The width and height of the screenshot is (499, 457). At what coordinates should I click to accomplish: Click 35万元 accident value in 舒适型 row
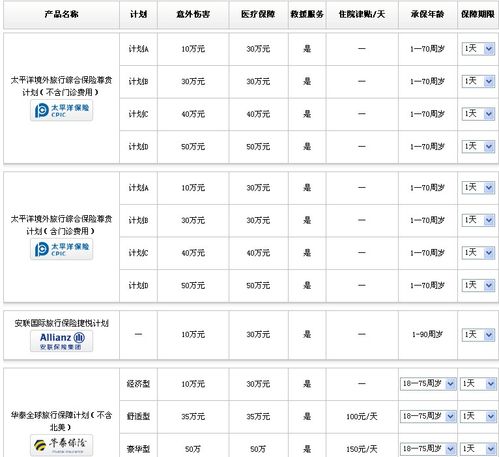pos(193,416)
